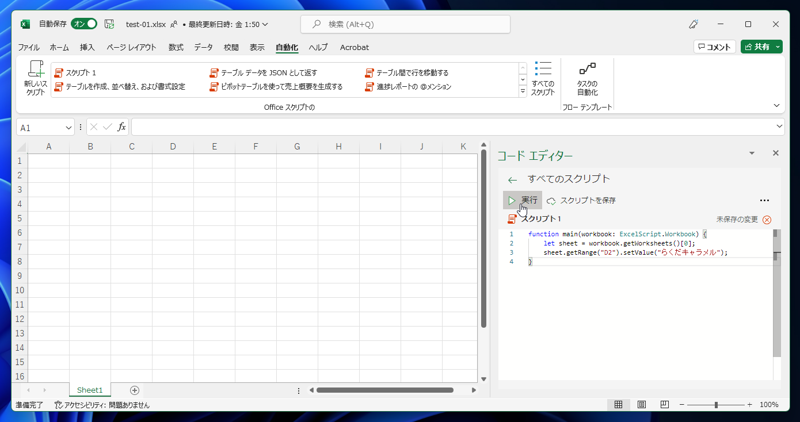Screen dimensions: 800x422
Task: Select ピボットテーブルを使って売上概要を生成する script
Action: coord(276,87)
